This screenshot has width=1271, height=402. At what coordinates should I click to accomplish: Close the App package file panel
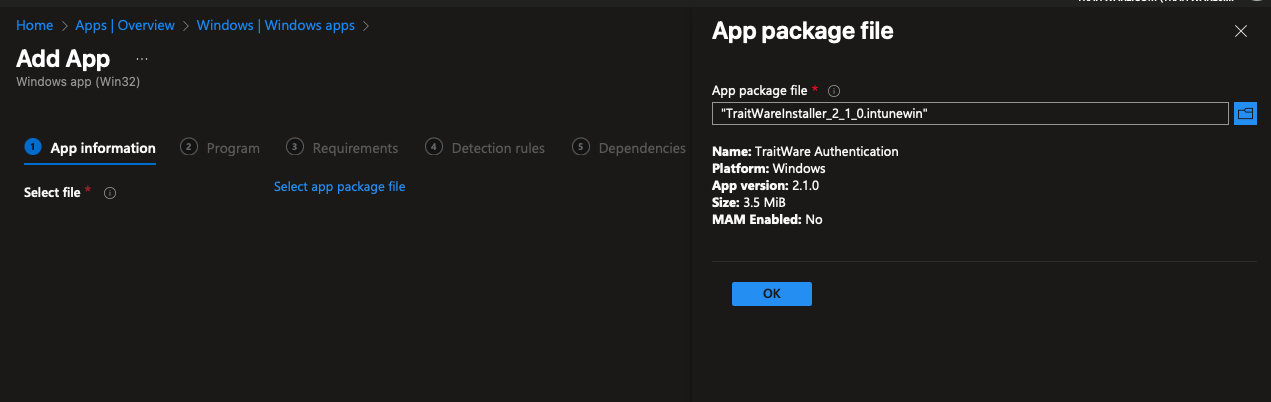tap(1241, 32)
